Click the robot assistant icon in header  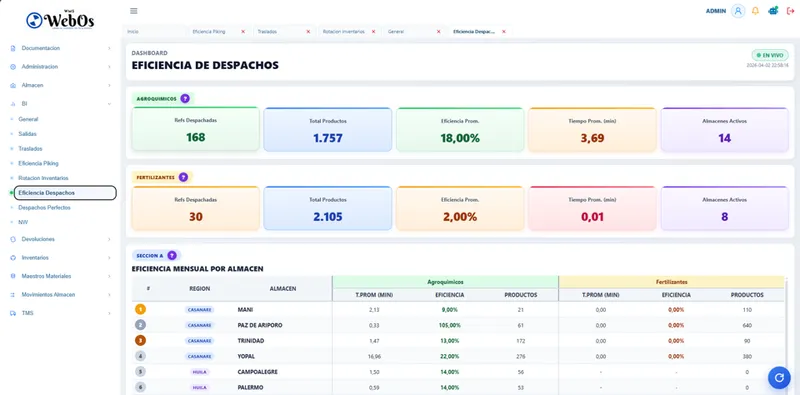pos(773,11)
